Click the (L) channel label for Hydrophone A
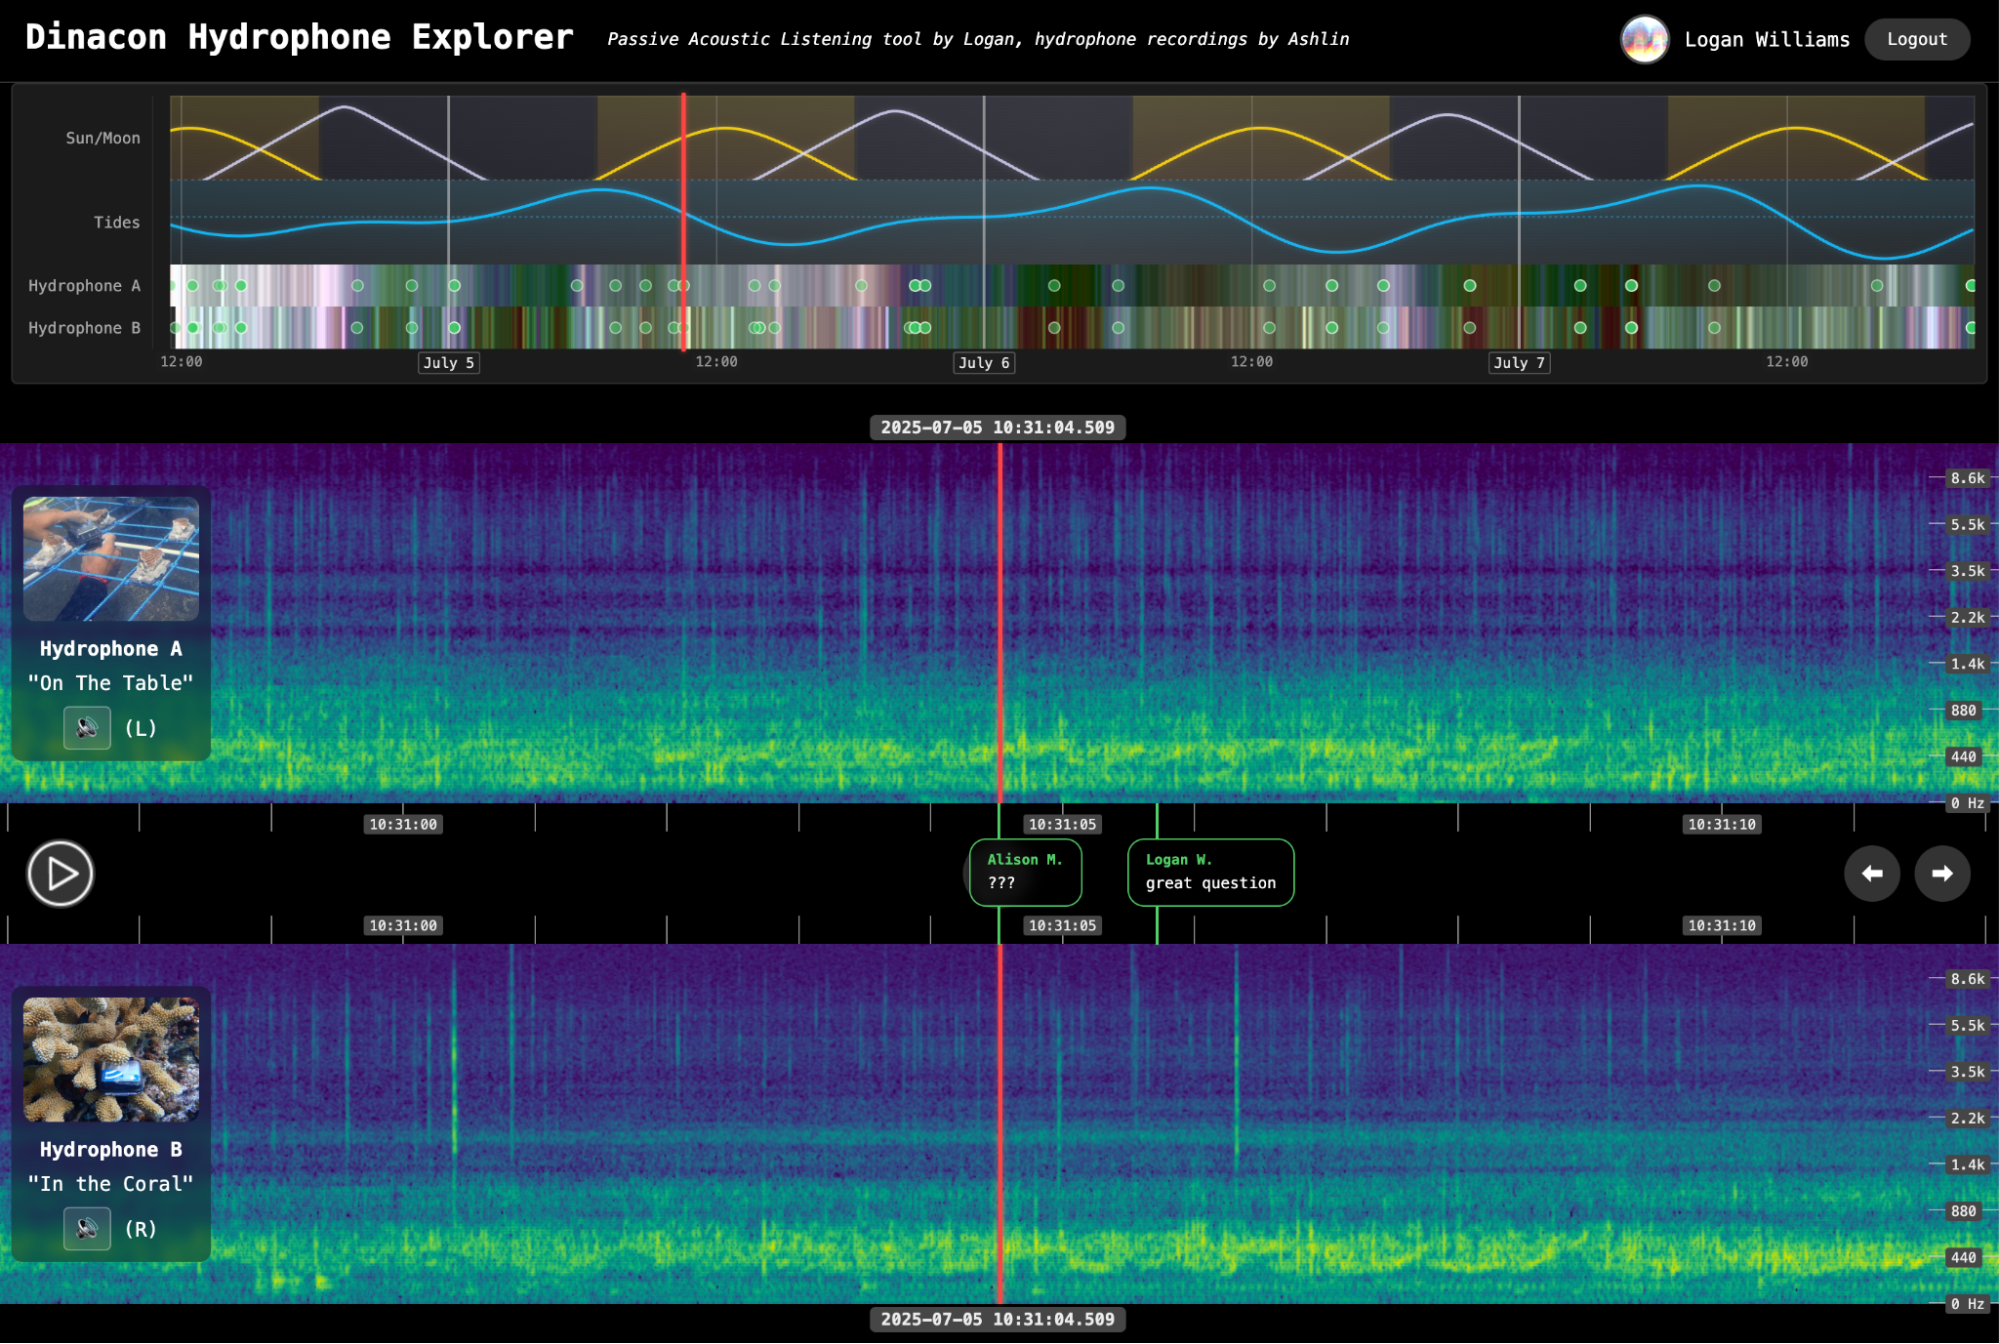This screenshot has width=1999, height=1344. coord(141,728)
